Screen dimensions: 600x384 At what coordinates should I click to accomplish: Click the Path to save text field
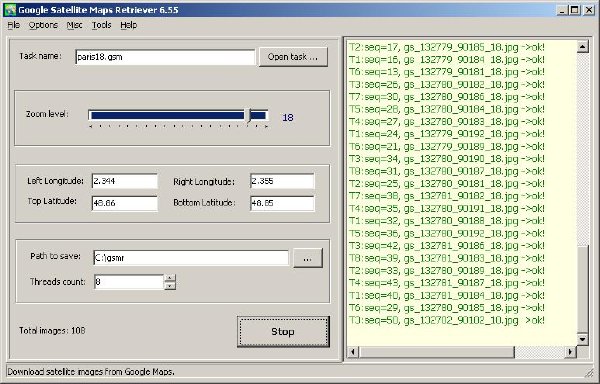(x=191, y=258)
